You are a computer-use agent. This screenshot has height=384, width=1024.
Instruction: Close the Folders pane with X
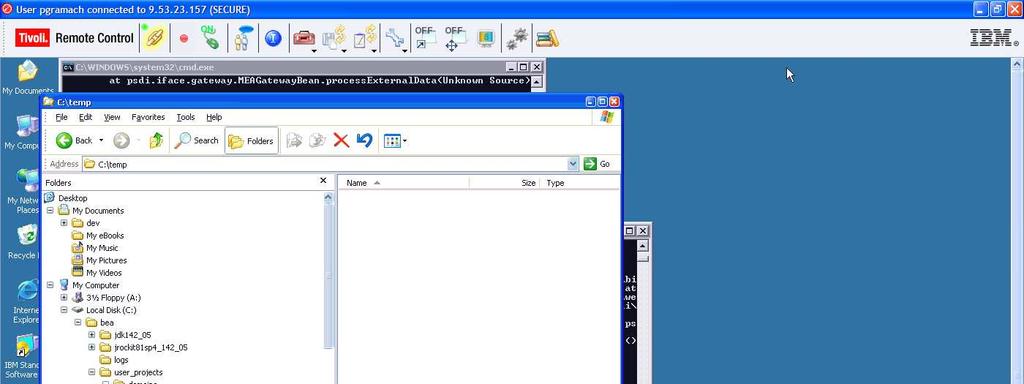click(323, 181)
